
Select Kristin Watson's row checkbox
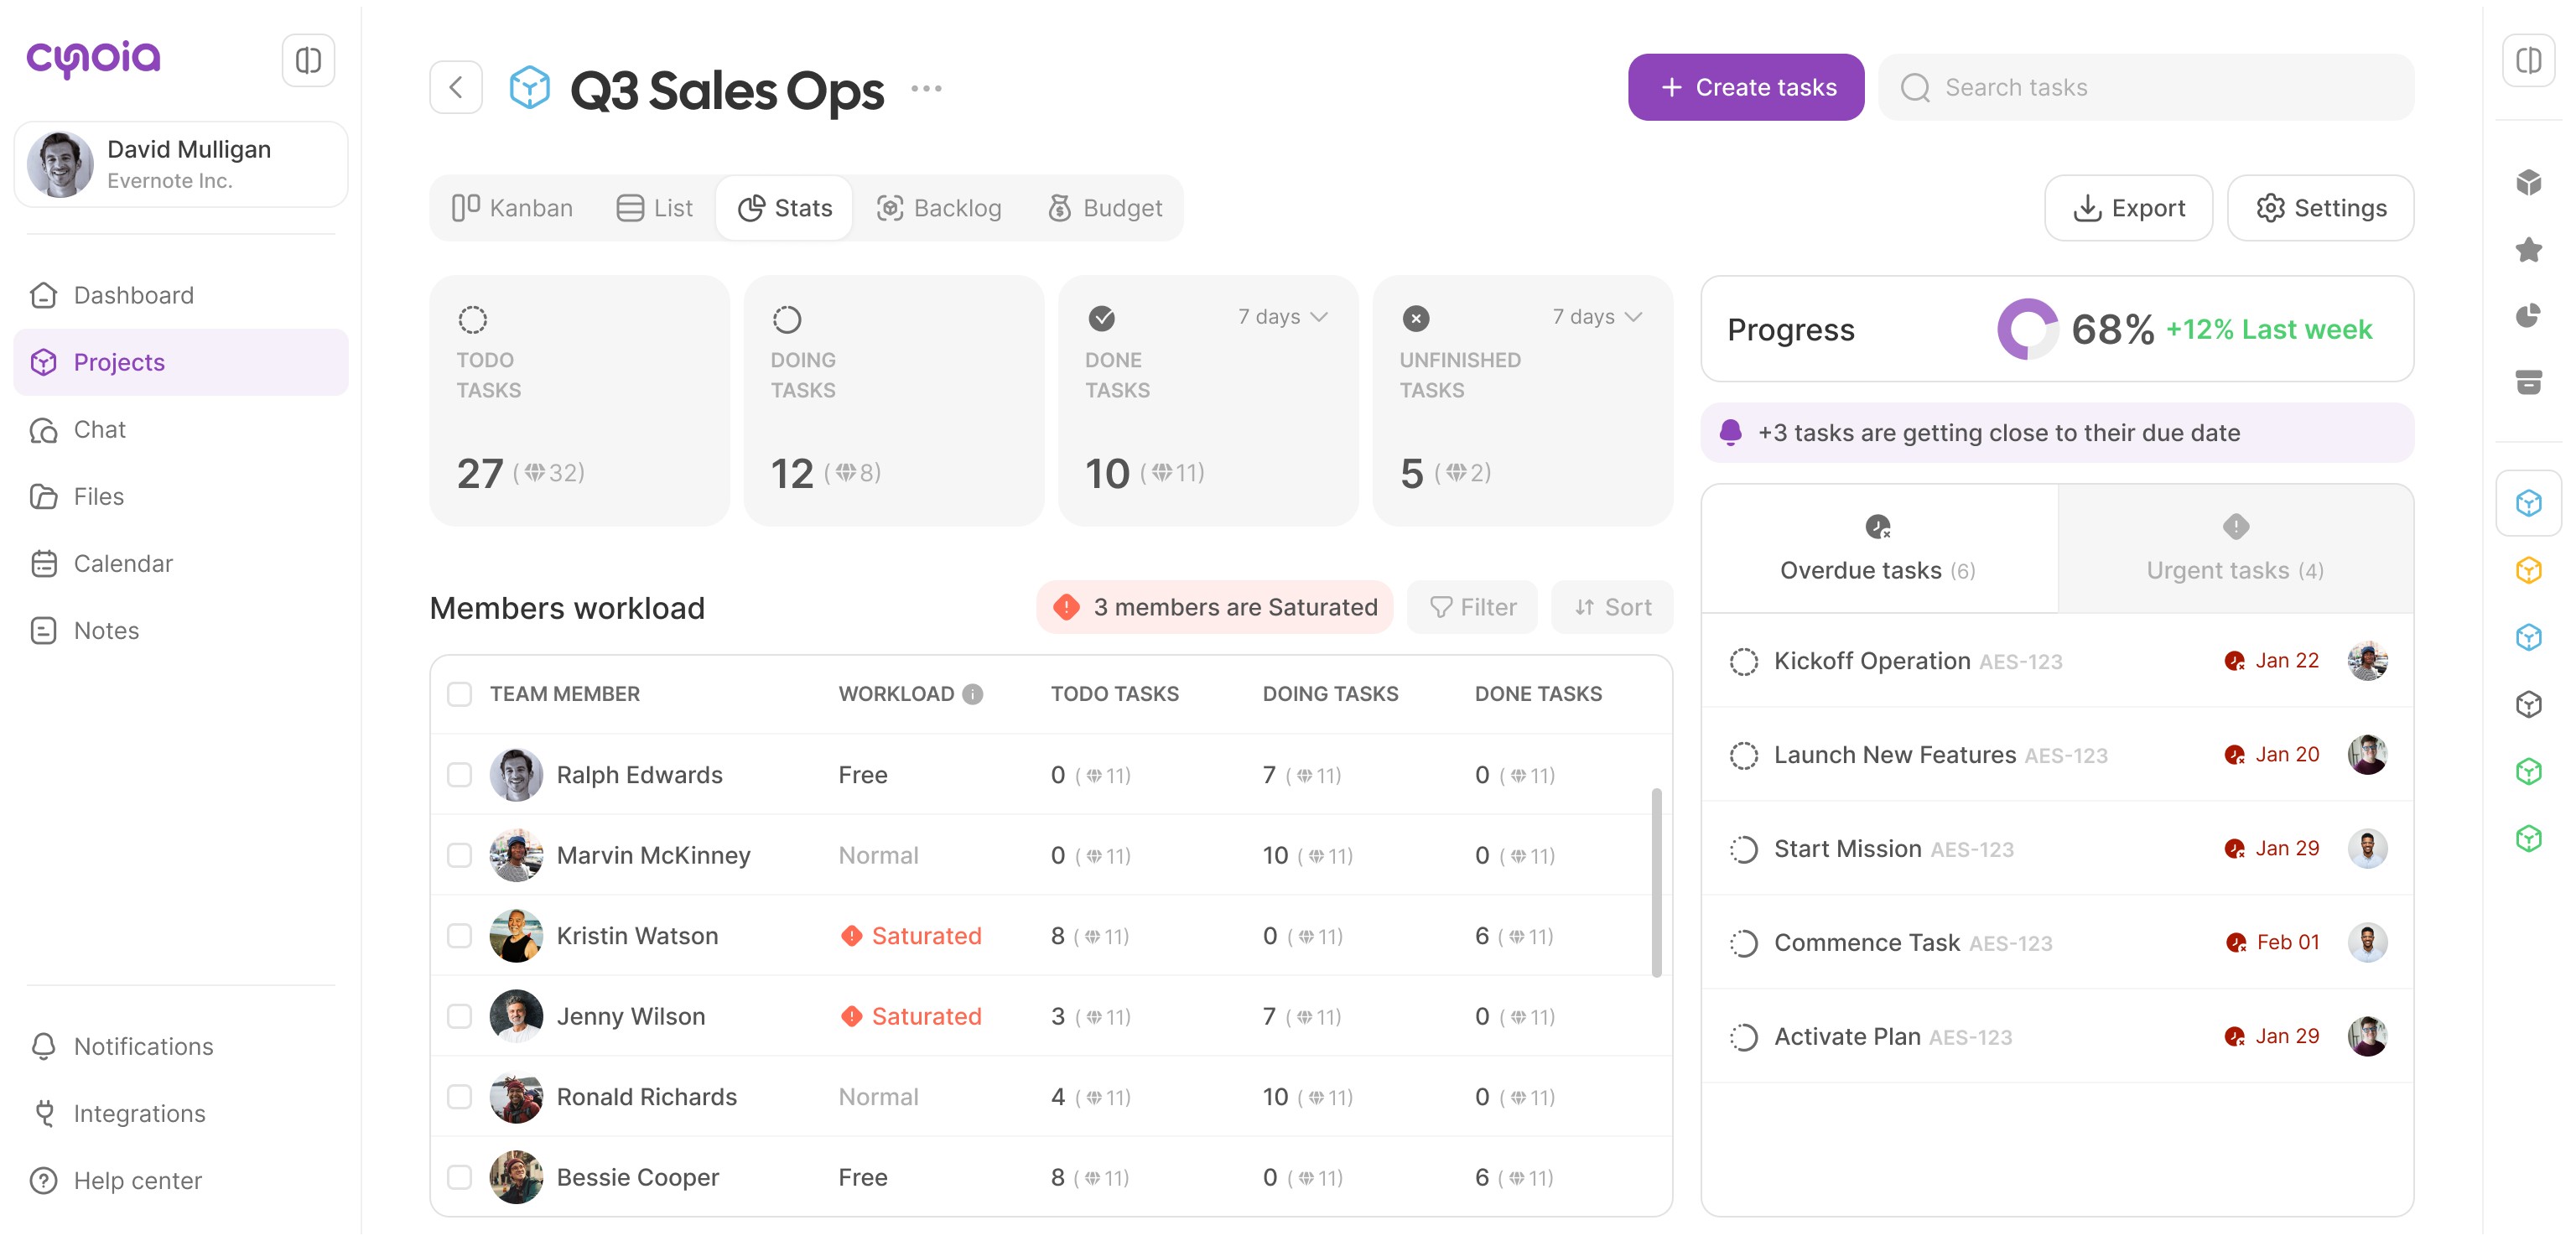click(459, 936)
